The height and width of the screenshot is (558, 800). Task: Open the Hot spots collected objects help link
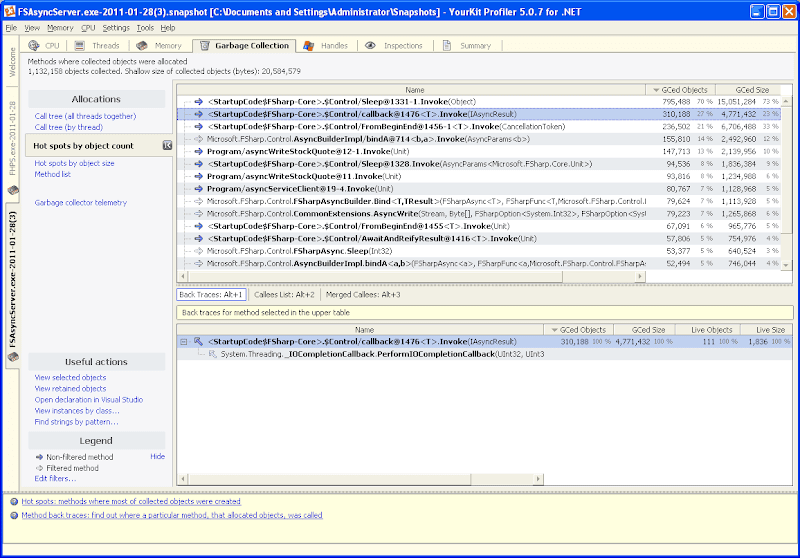pos(131,502)
